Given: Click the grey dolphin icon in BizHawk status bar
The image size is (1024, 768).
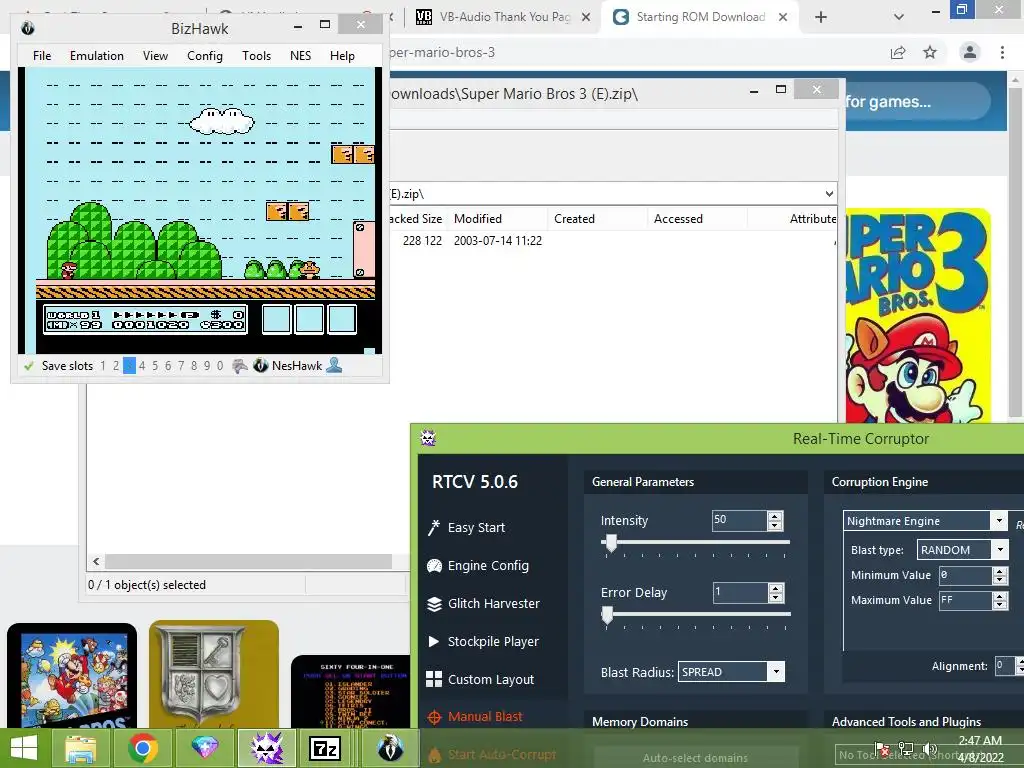Looking at the screenshot, I should 240,366.
